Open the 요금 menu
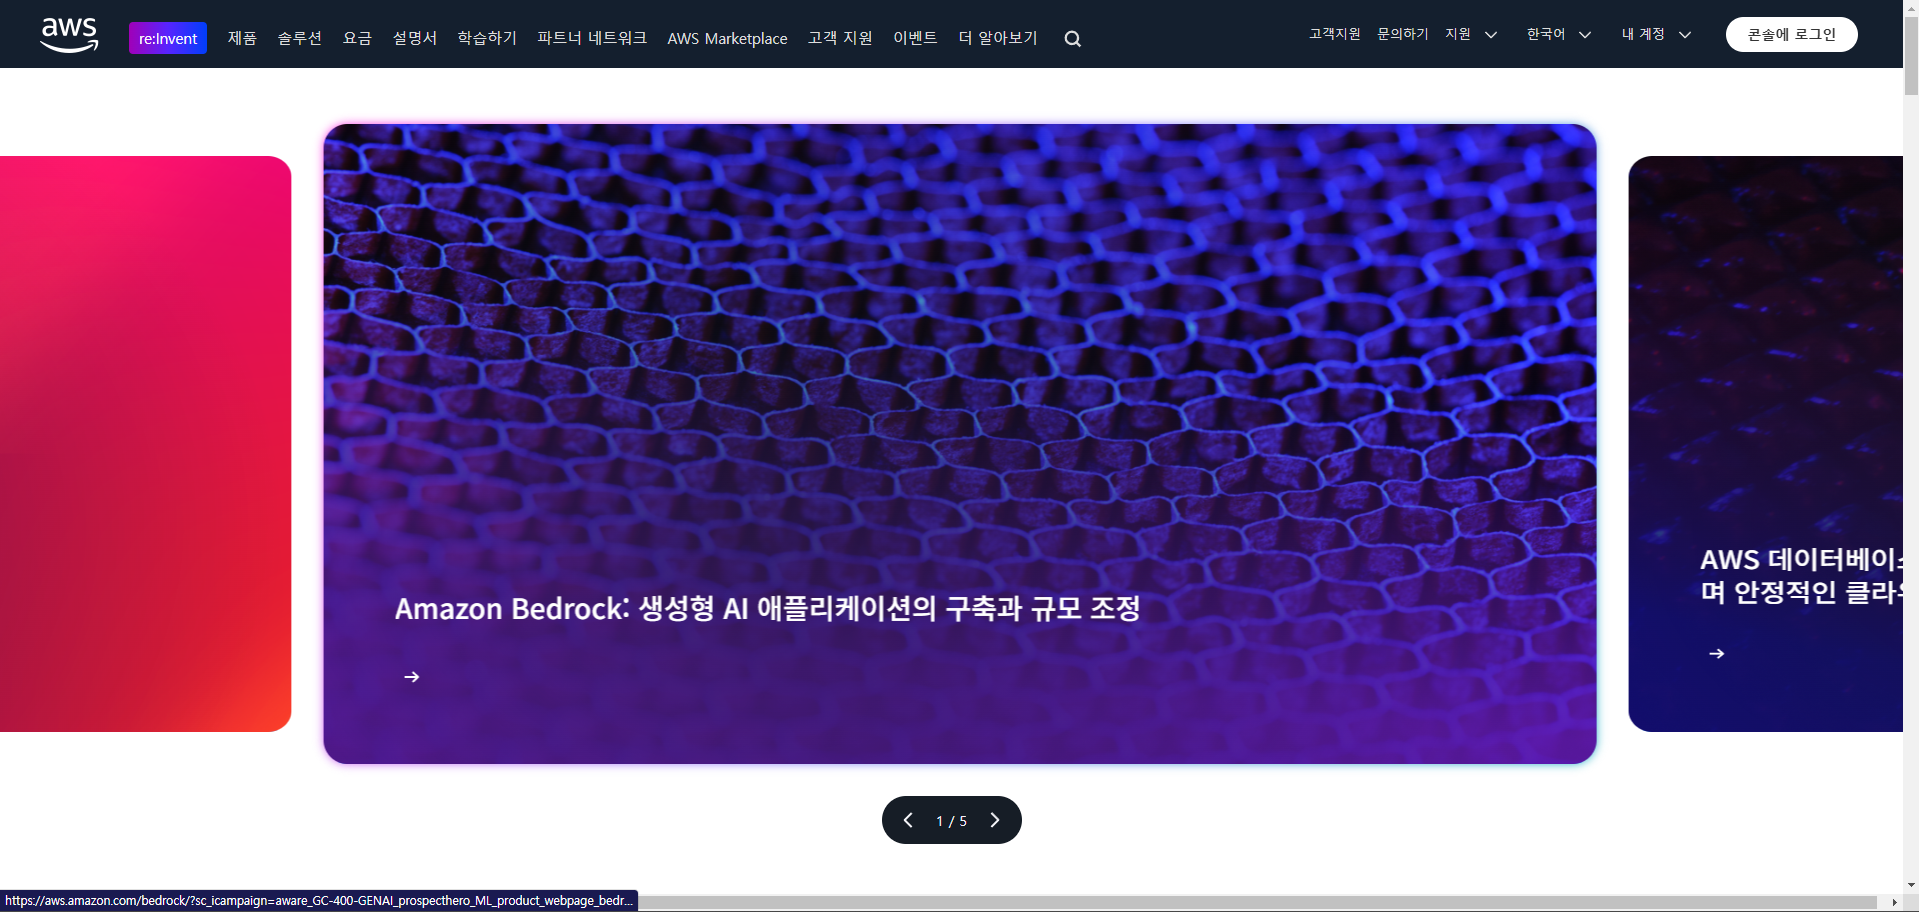Image resolution: width=1919 pixels, height=912 pixels. [x=357, y=38]
